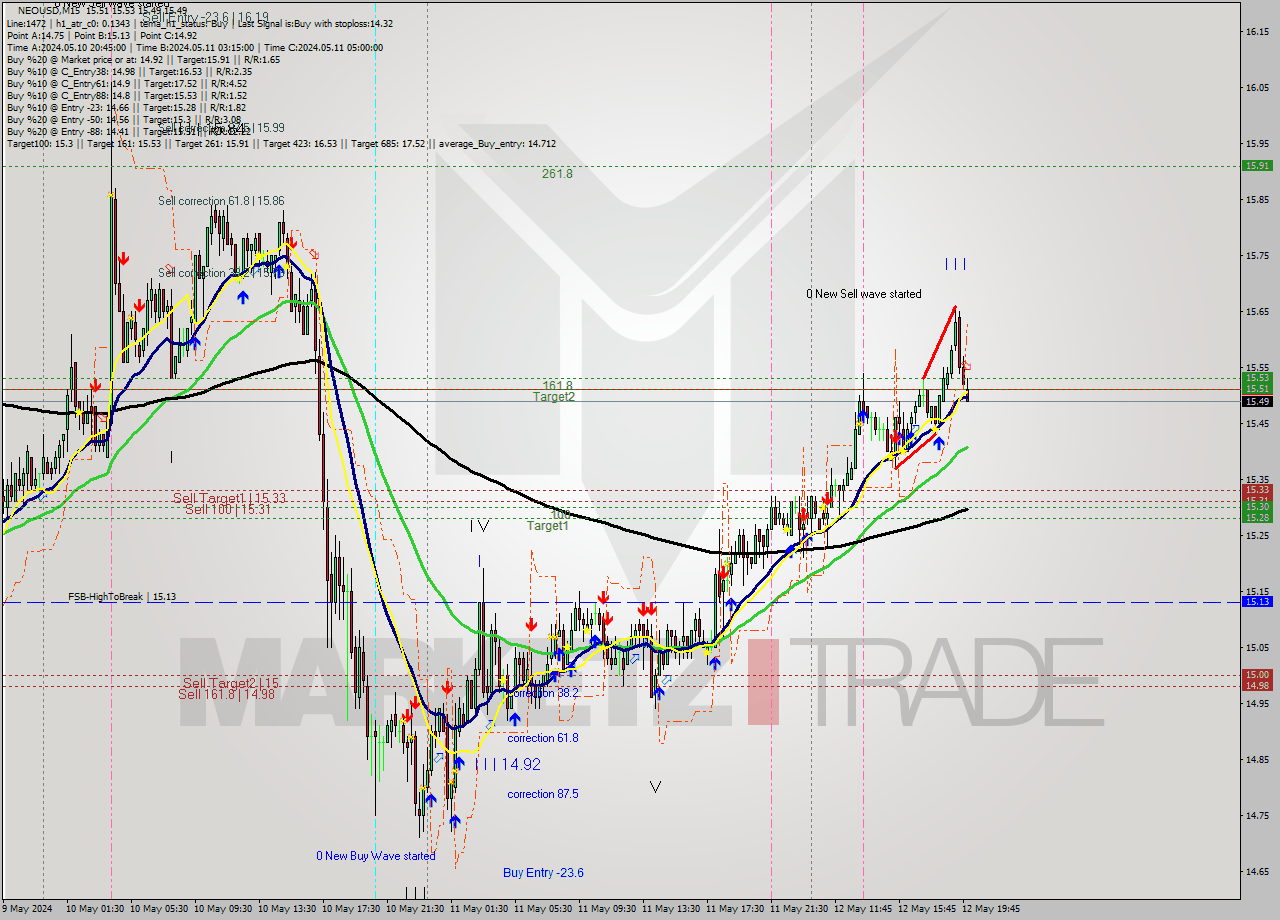Click the NEOUSD,M15 symbol title text

coord(51,10)
